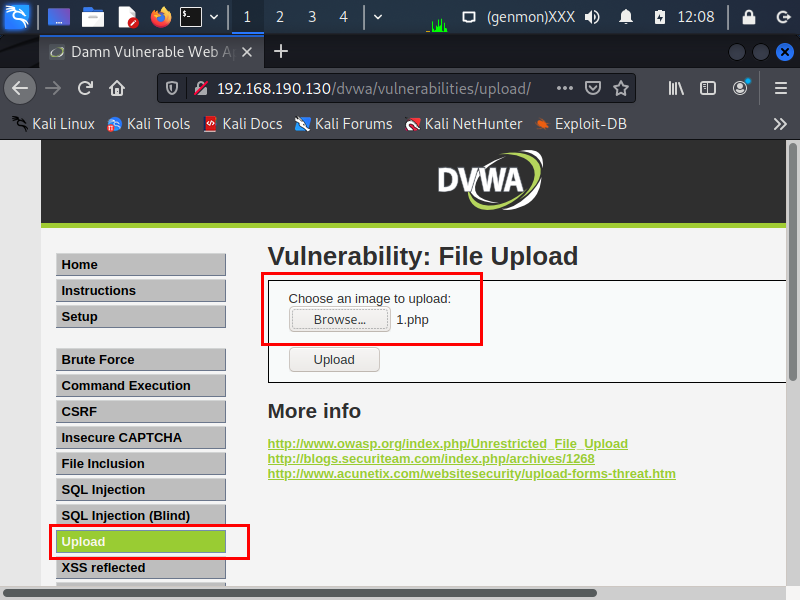Click Browse to choose a file
Image resolution: width=800 pixels, height=600 pixels.
[x=340, y=319]
